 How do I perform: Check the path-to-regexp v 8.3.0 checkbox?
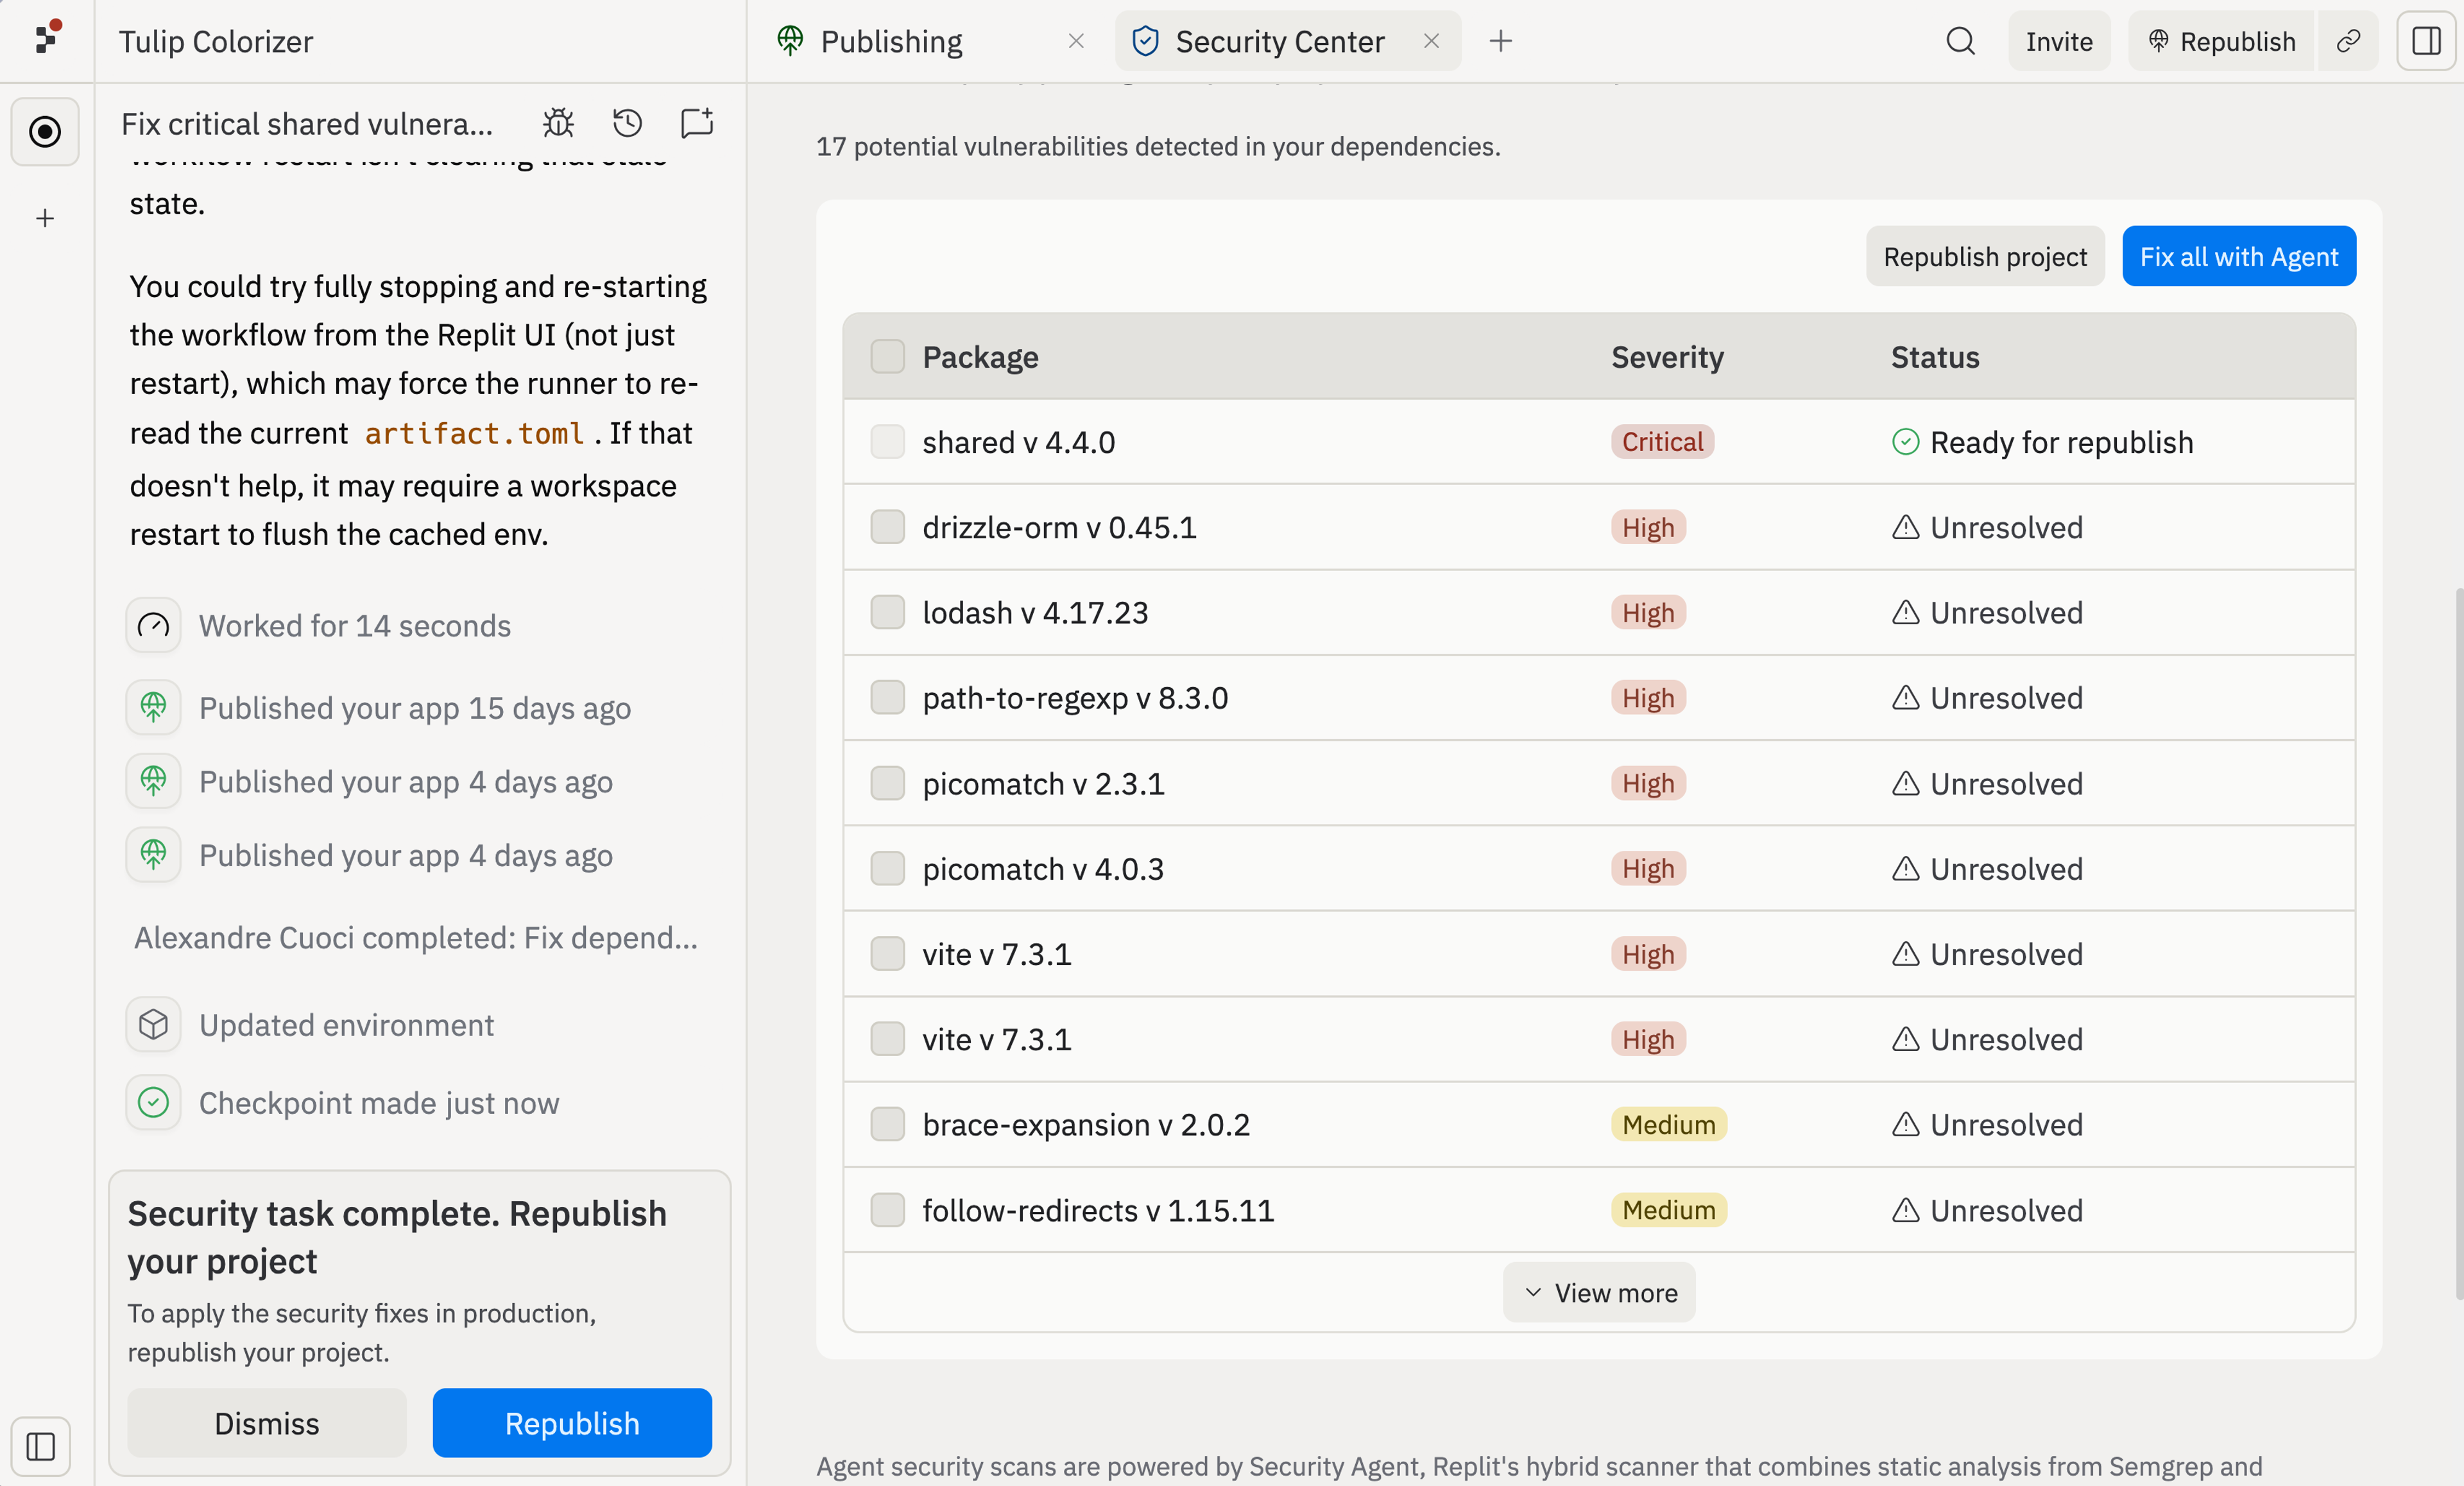[887, 697]
